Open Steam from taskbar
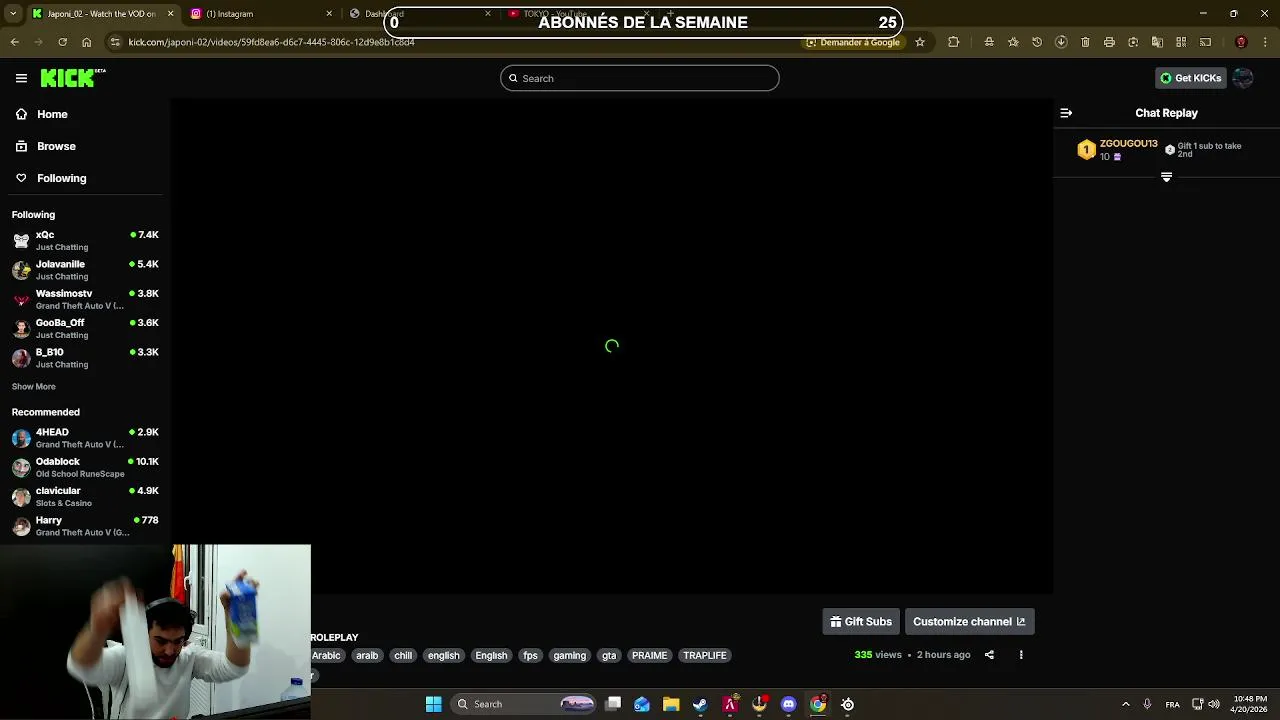This screenshot has height=720, width=1280. pyautogui.click(x=700, y=704)
